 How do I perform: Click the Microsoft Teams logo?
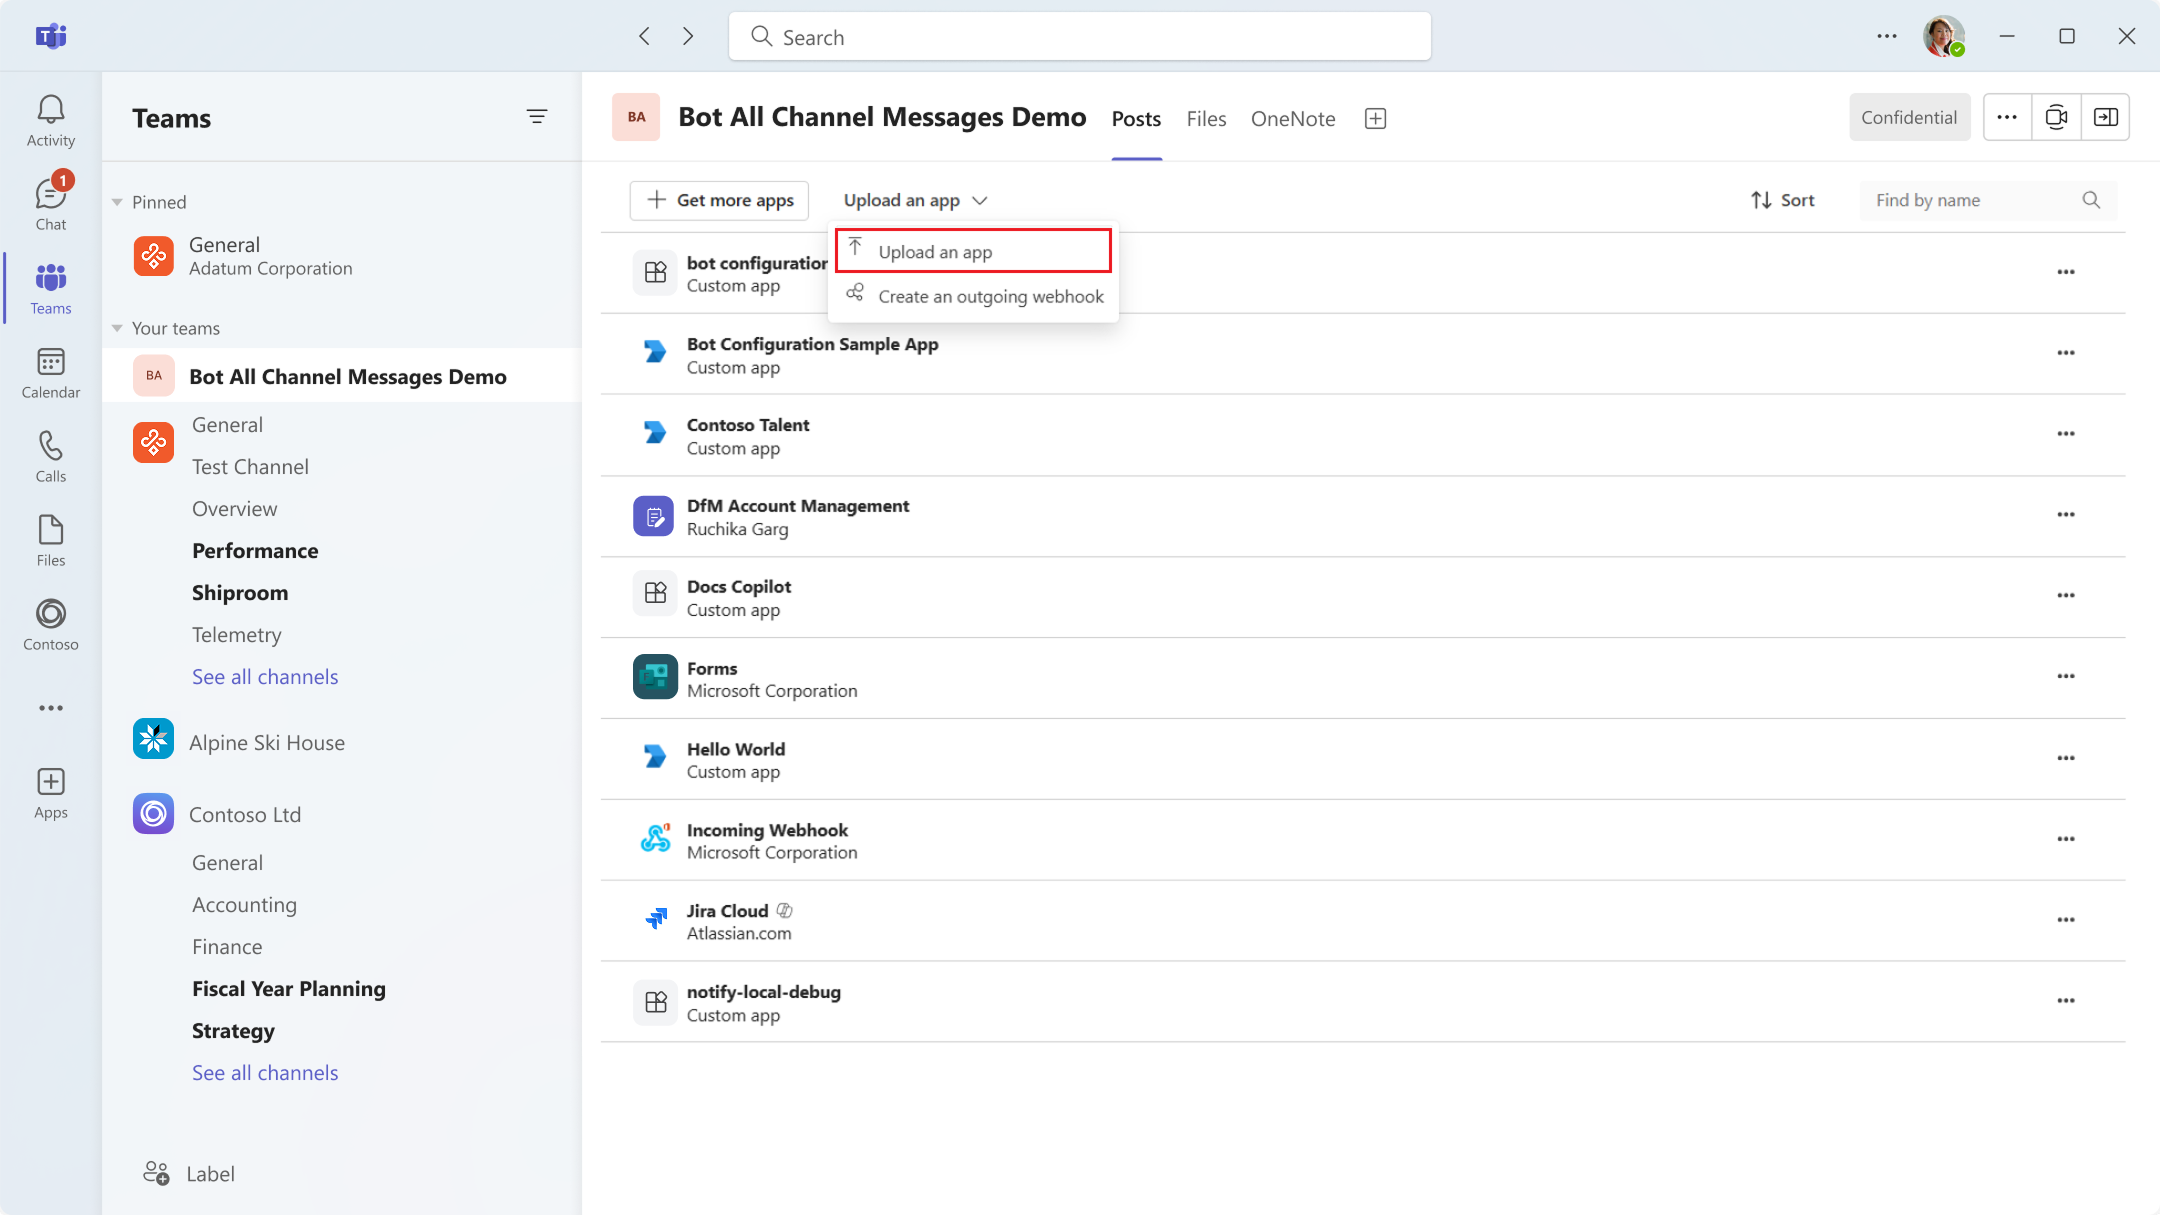click(x=51, y=36)
